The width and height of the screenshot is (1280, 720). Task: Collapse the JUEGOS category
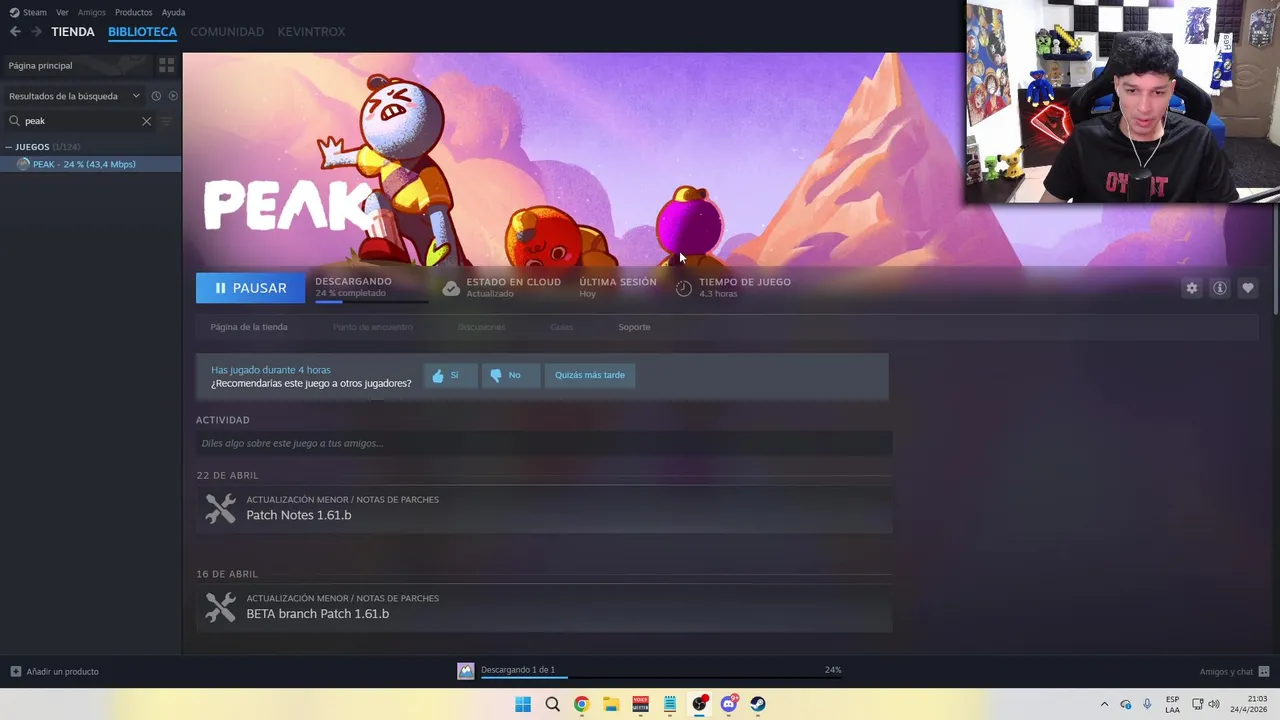[9, 147]
